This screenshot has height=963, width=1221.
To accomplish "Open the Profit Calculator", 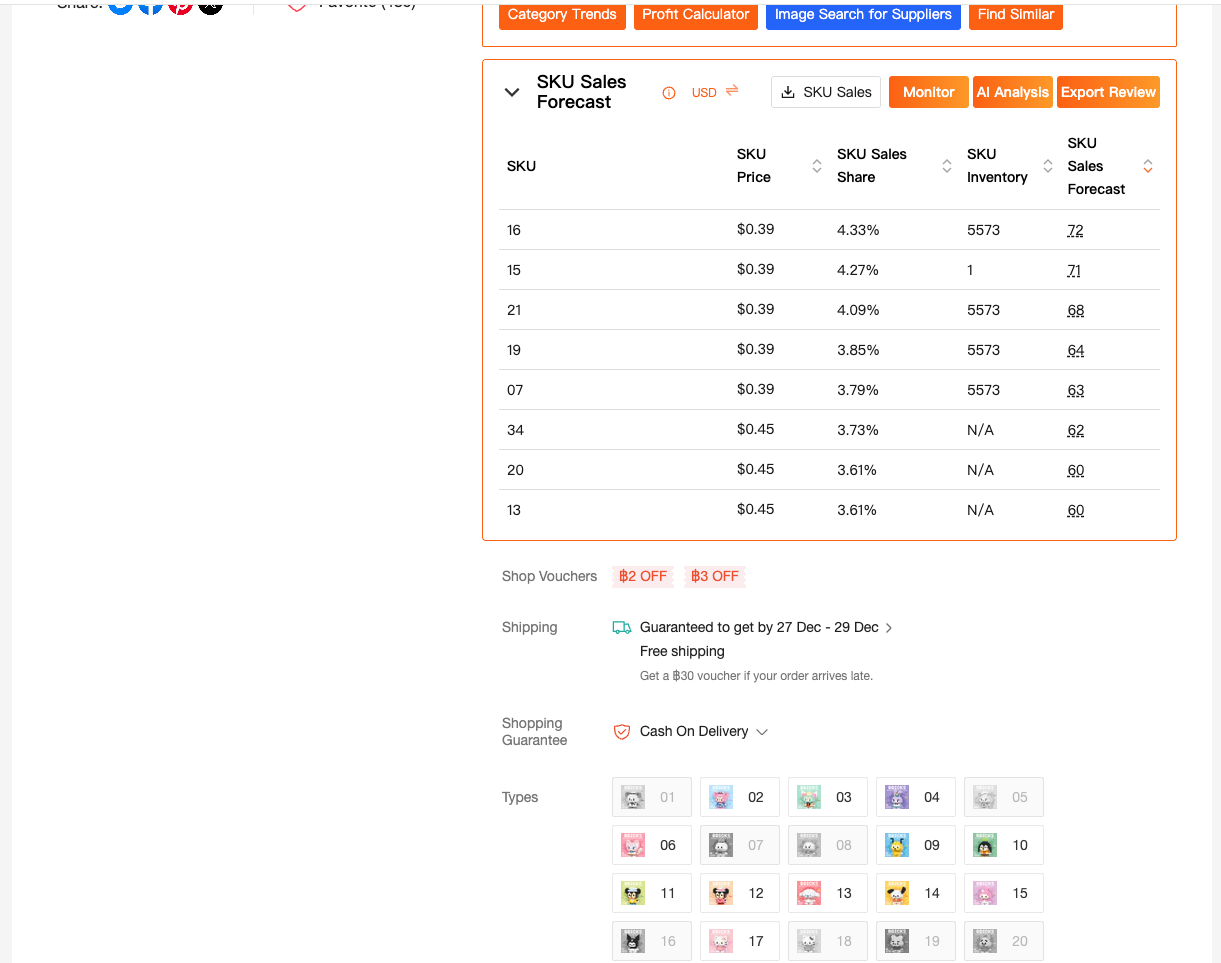I will pos(696,15).
